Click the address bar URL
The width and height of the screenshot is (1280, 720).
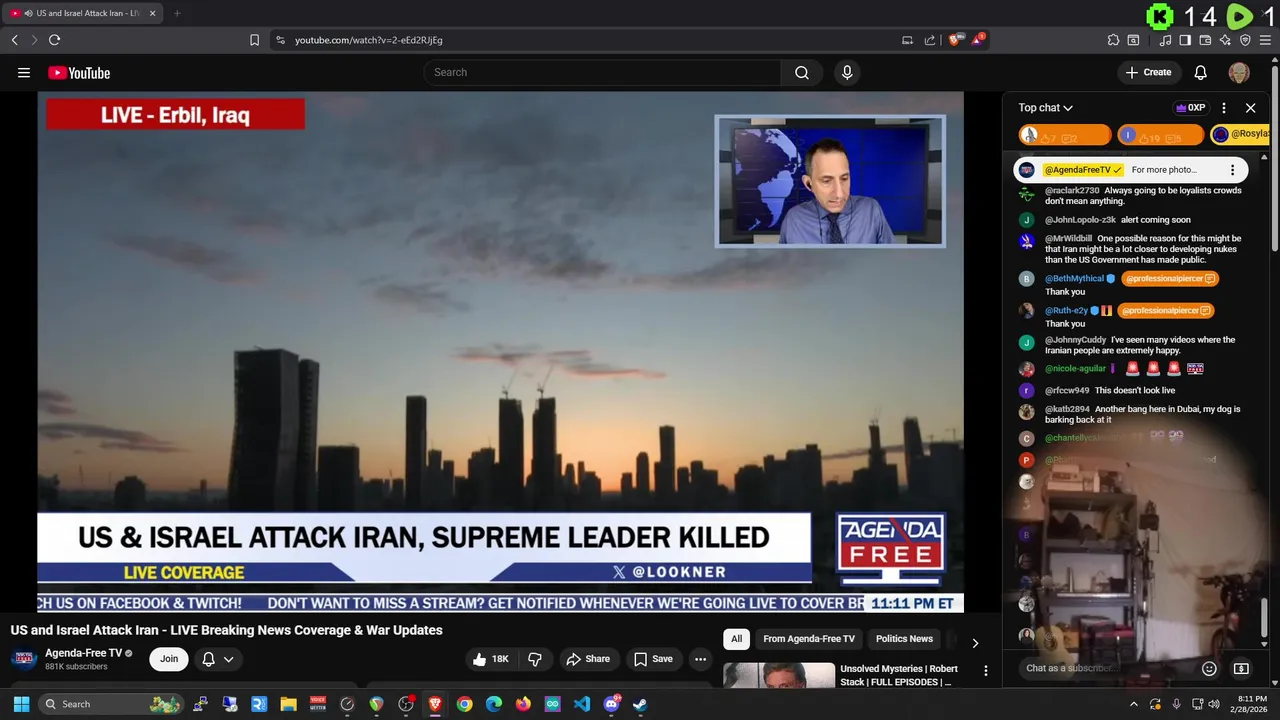pos(368,40)
